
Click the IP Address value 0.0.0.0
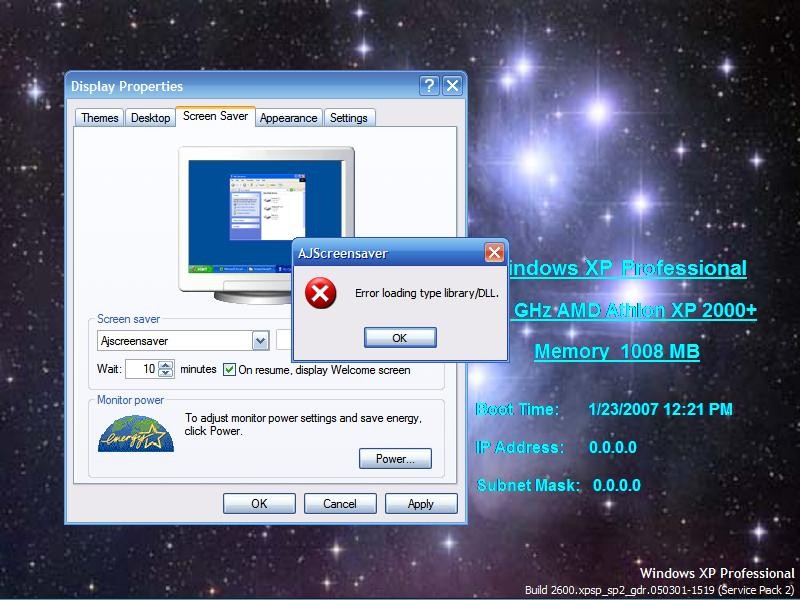(613, 447)
